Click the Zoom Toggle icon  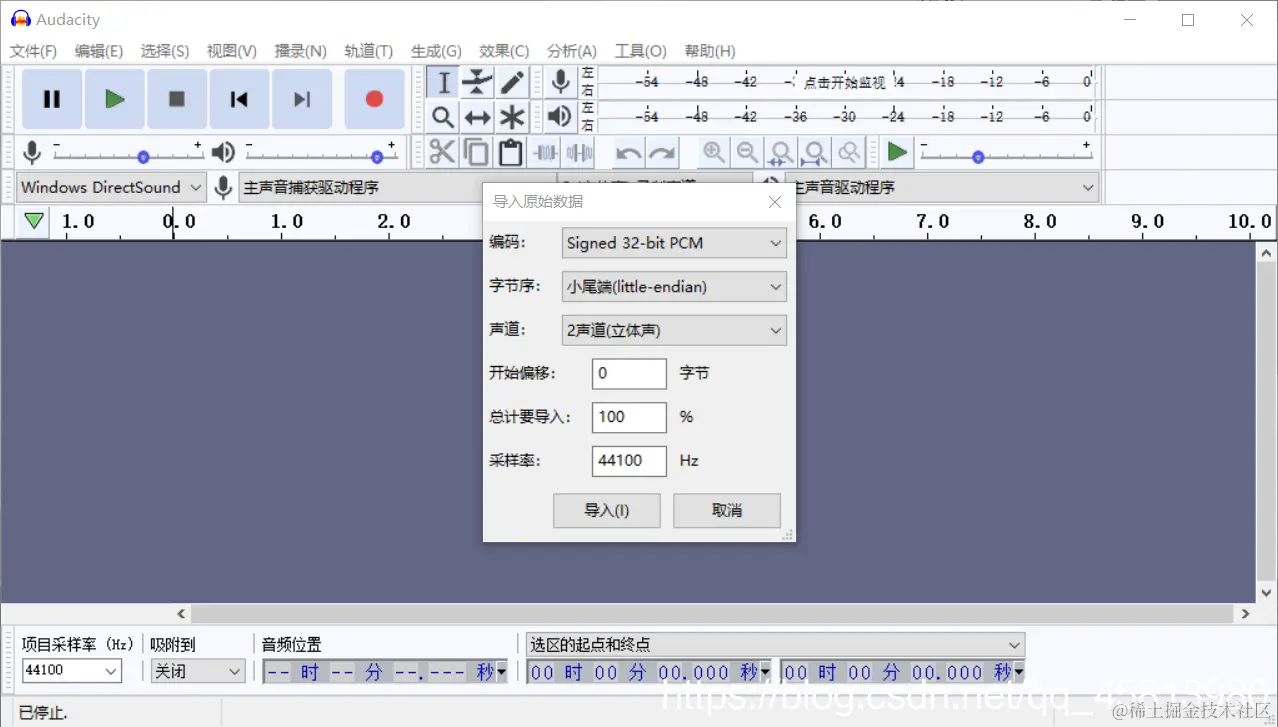click(x=849, y=153)
